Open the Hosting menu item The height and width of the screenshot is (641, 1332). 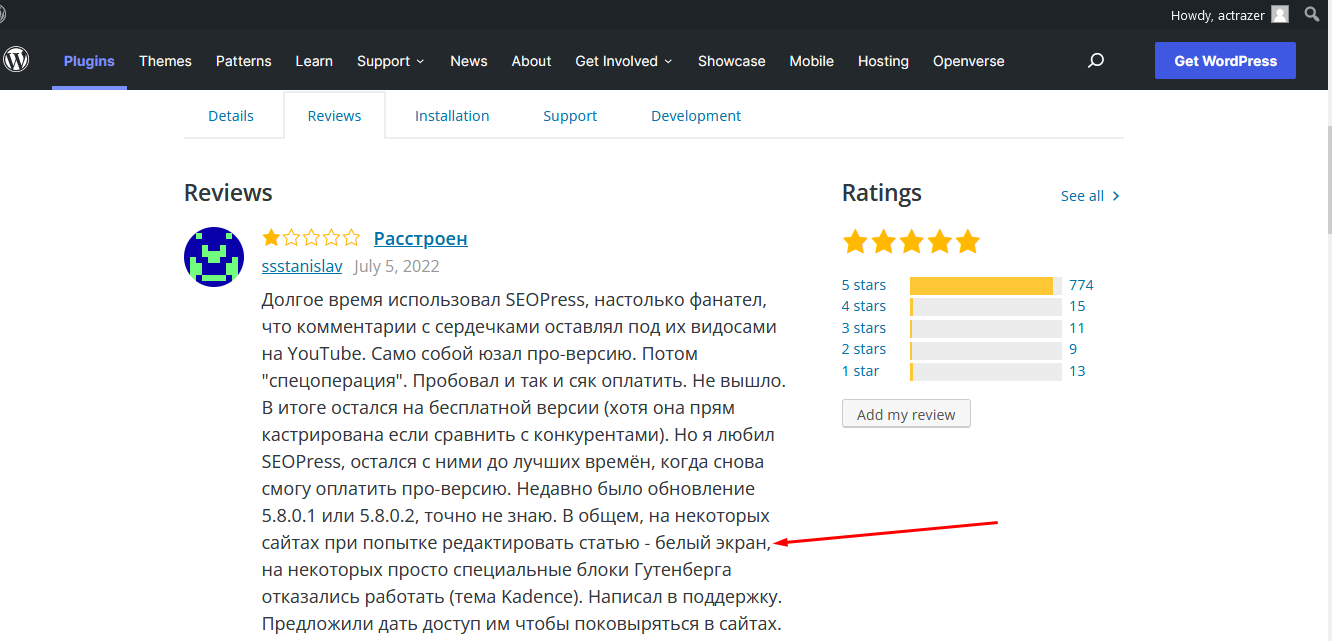coord(883,61)
